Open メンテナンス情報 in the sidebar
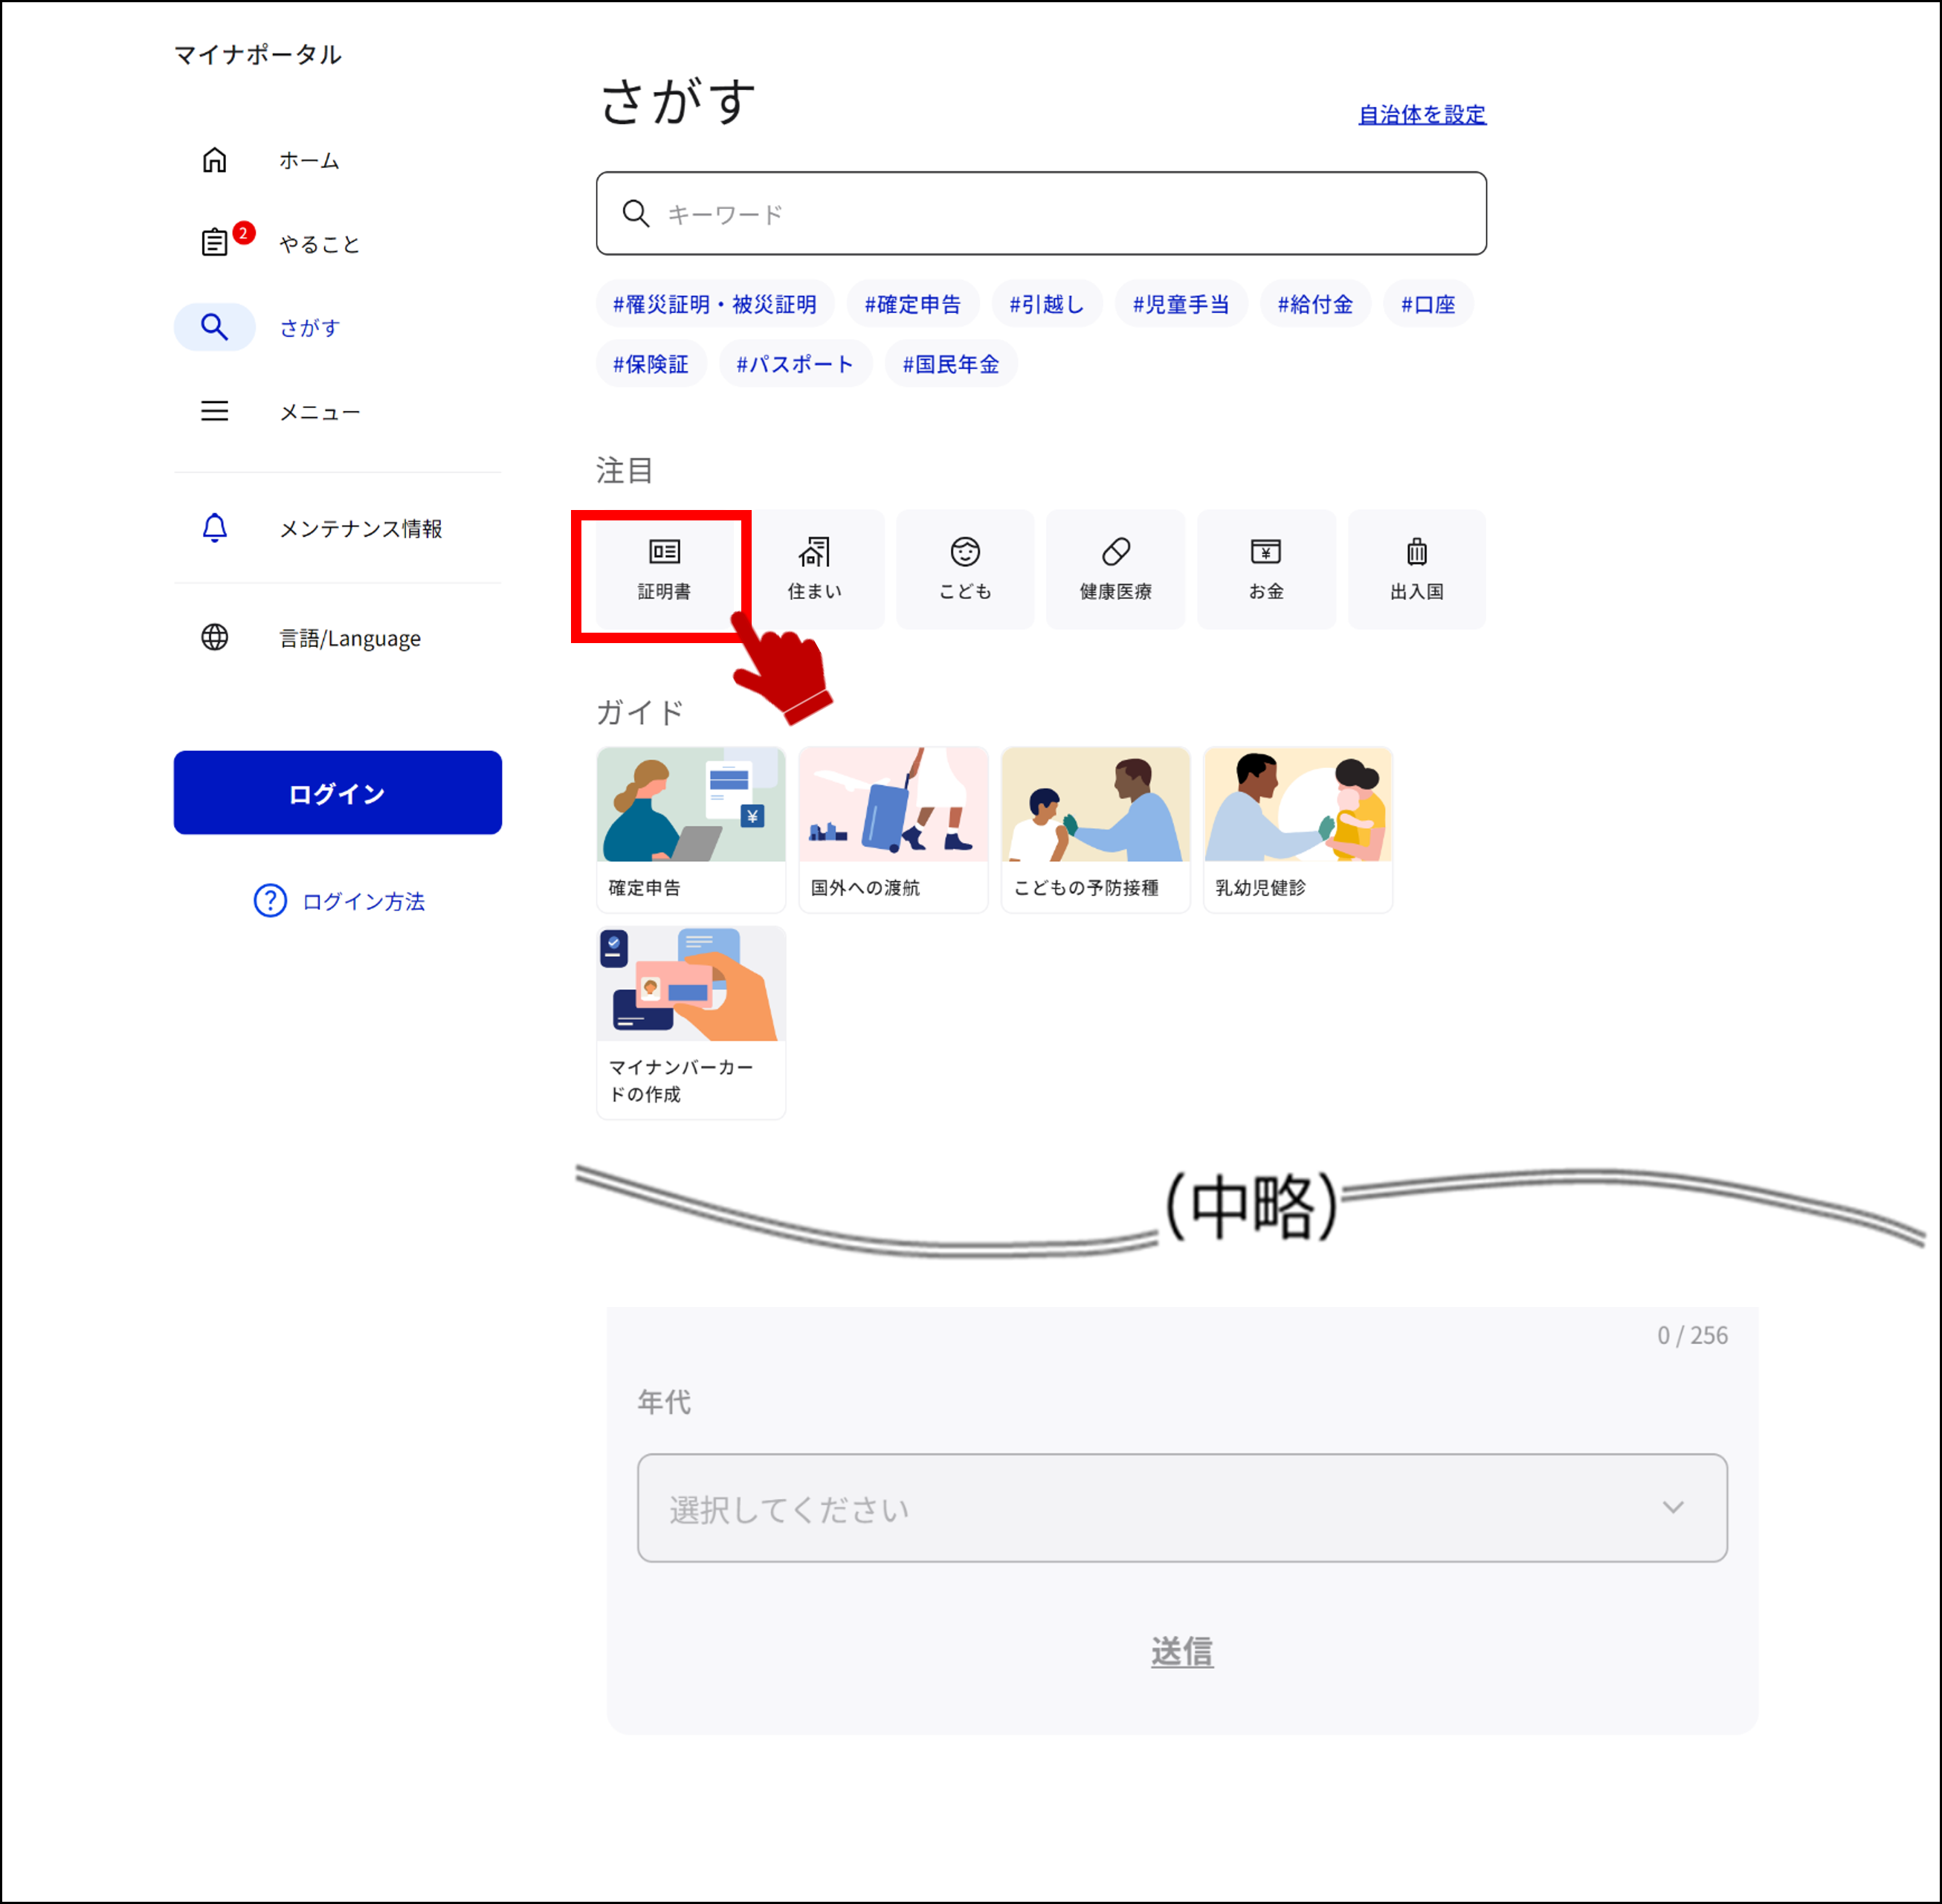The width and height of the screenshot is (1942, 1904). (x=360, y=528)
